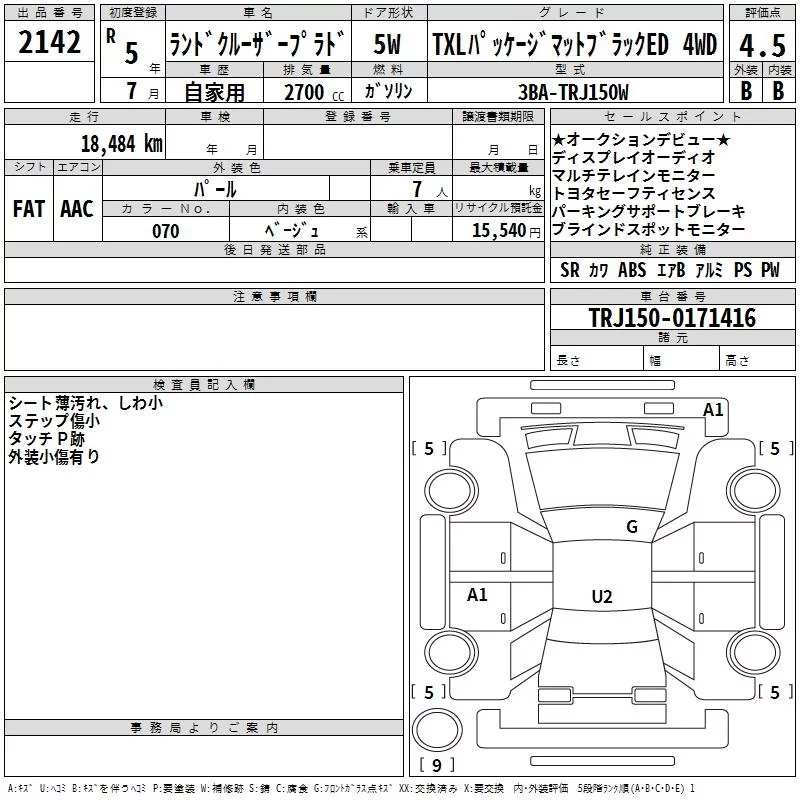Click the SR equipment code
Viewport: 800px width, 800px height.
(569, 270)
